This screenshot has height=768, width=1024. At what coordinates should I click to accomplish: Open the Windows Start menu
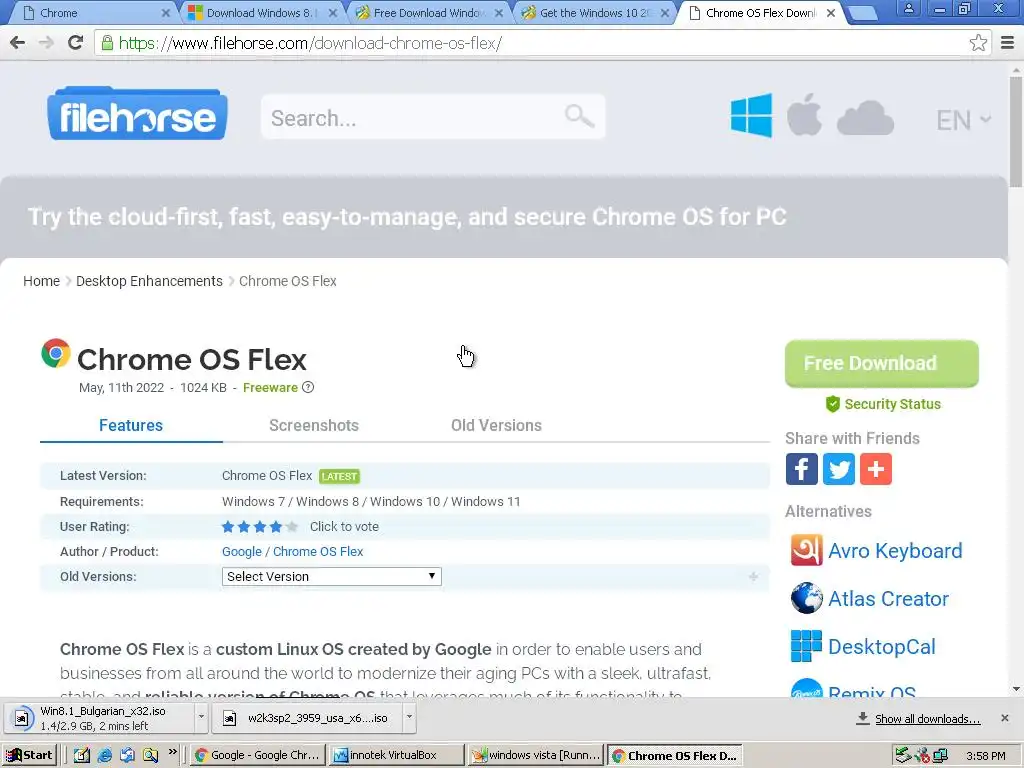(x=29, y=755)
